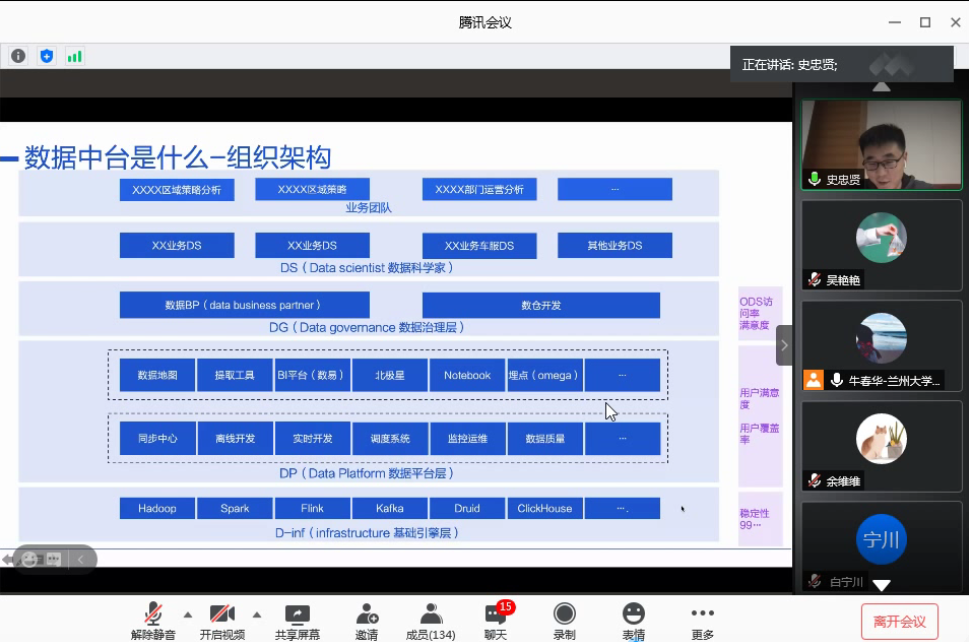
Task: Open 聊天 chat with unread messages
Action: pyautogui.click(x=496, y=621)
